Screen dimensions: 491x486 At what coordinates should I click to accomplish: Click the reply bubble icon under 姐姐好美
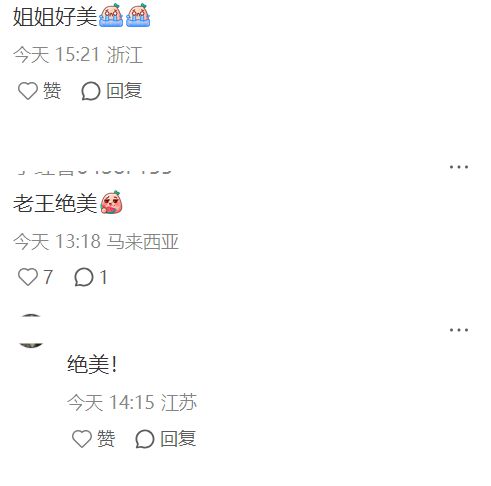pyautogui.click(x=91, y=91)
